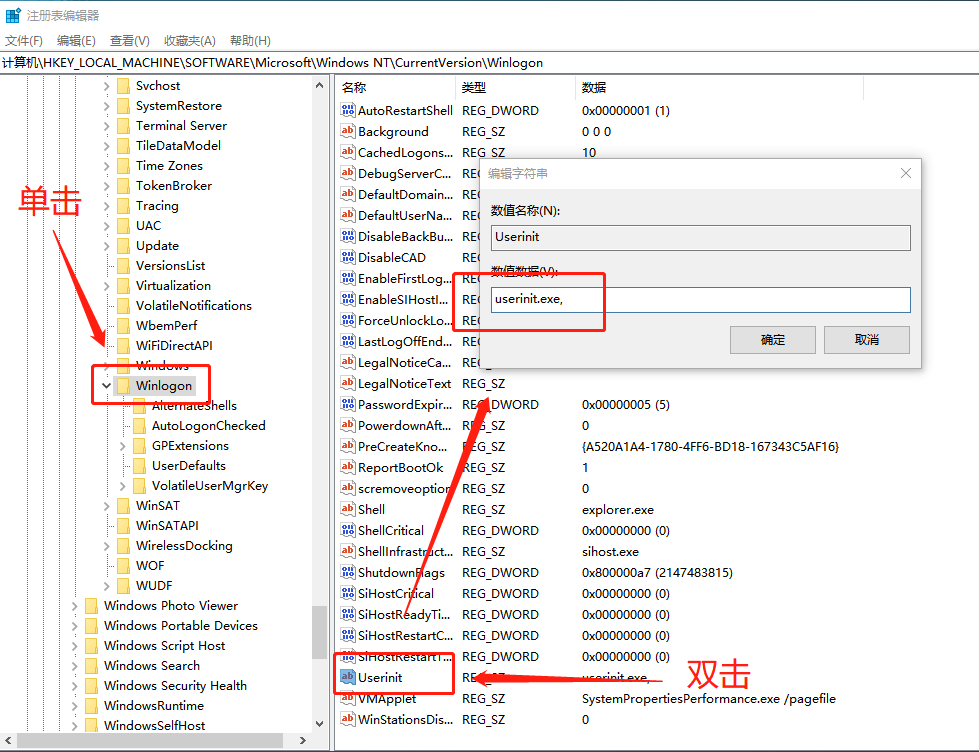The width and height of the screenshot is (979, 752).
Task: Click the Terminal Server folder icon
Action: 124,126
